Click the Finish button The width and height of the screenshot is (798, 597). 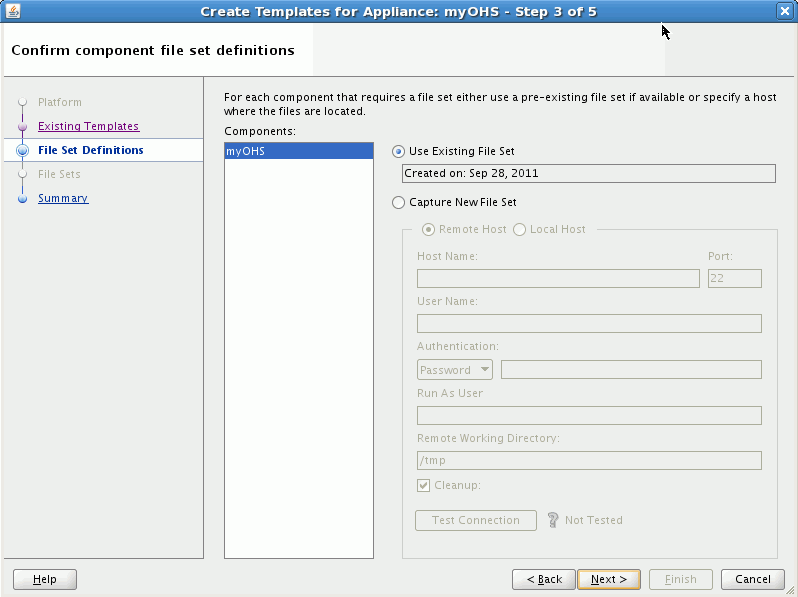pyautogui.click(x=680, y=579)
